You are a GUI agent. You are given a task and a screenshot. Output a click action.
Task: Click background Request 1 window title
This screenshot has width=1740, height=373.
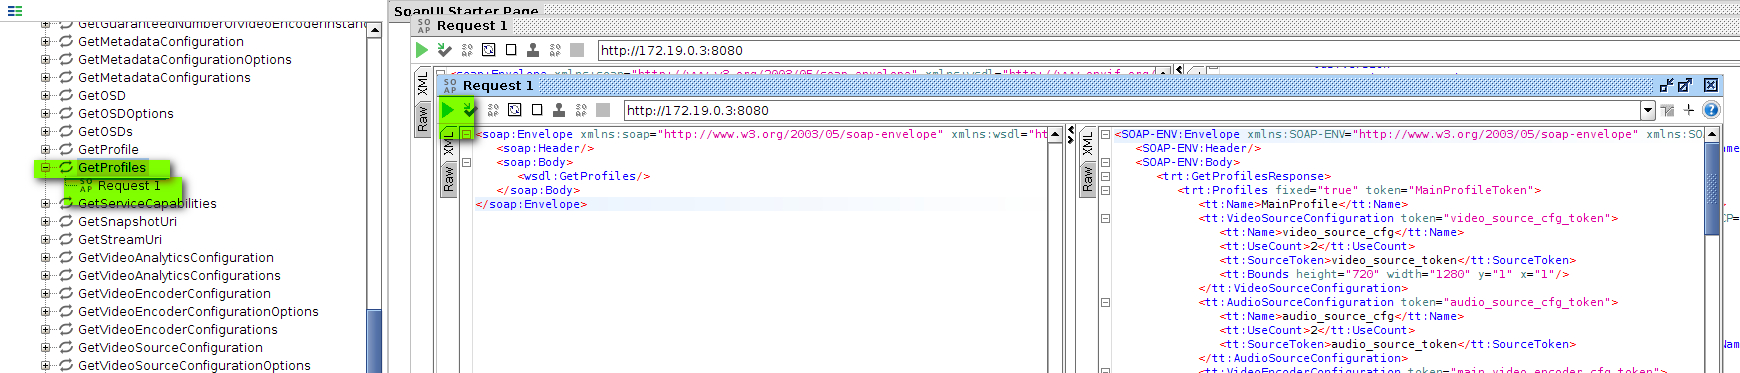pos(472,25)
